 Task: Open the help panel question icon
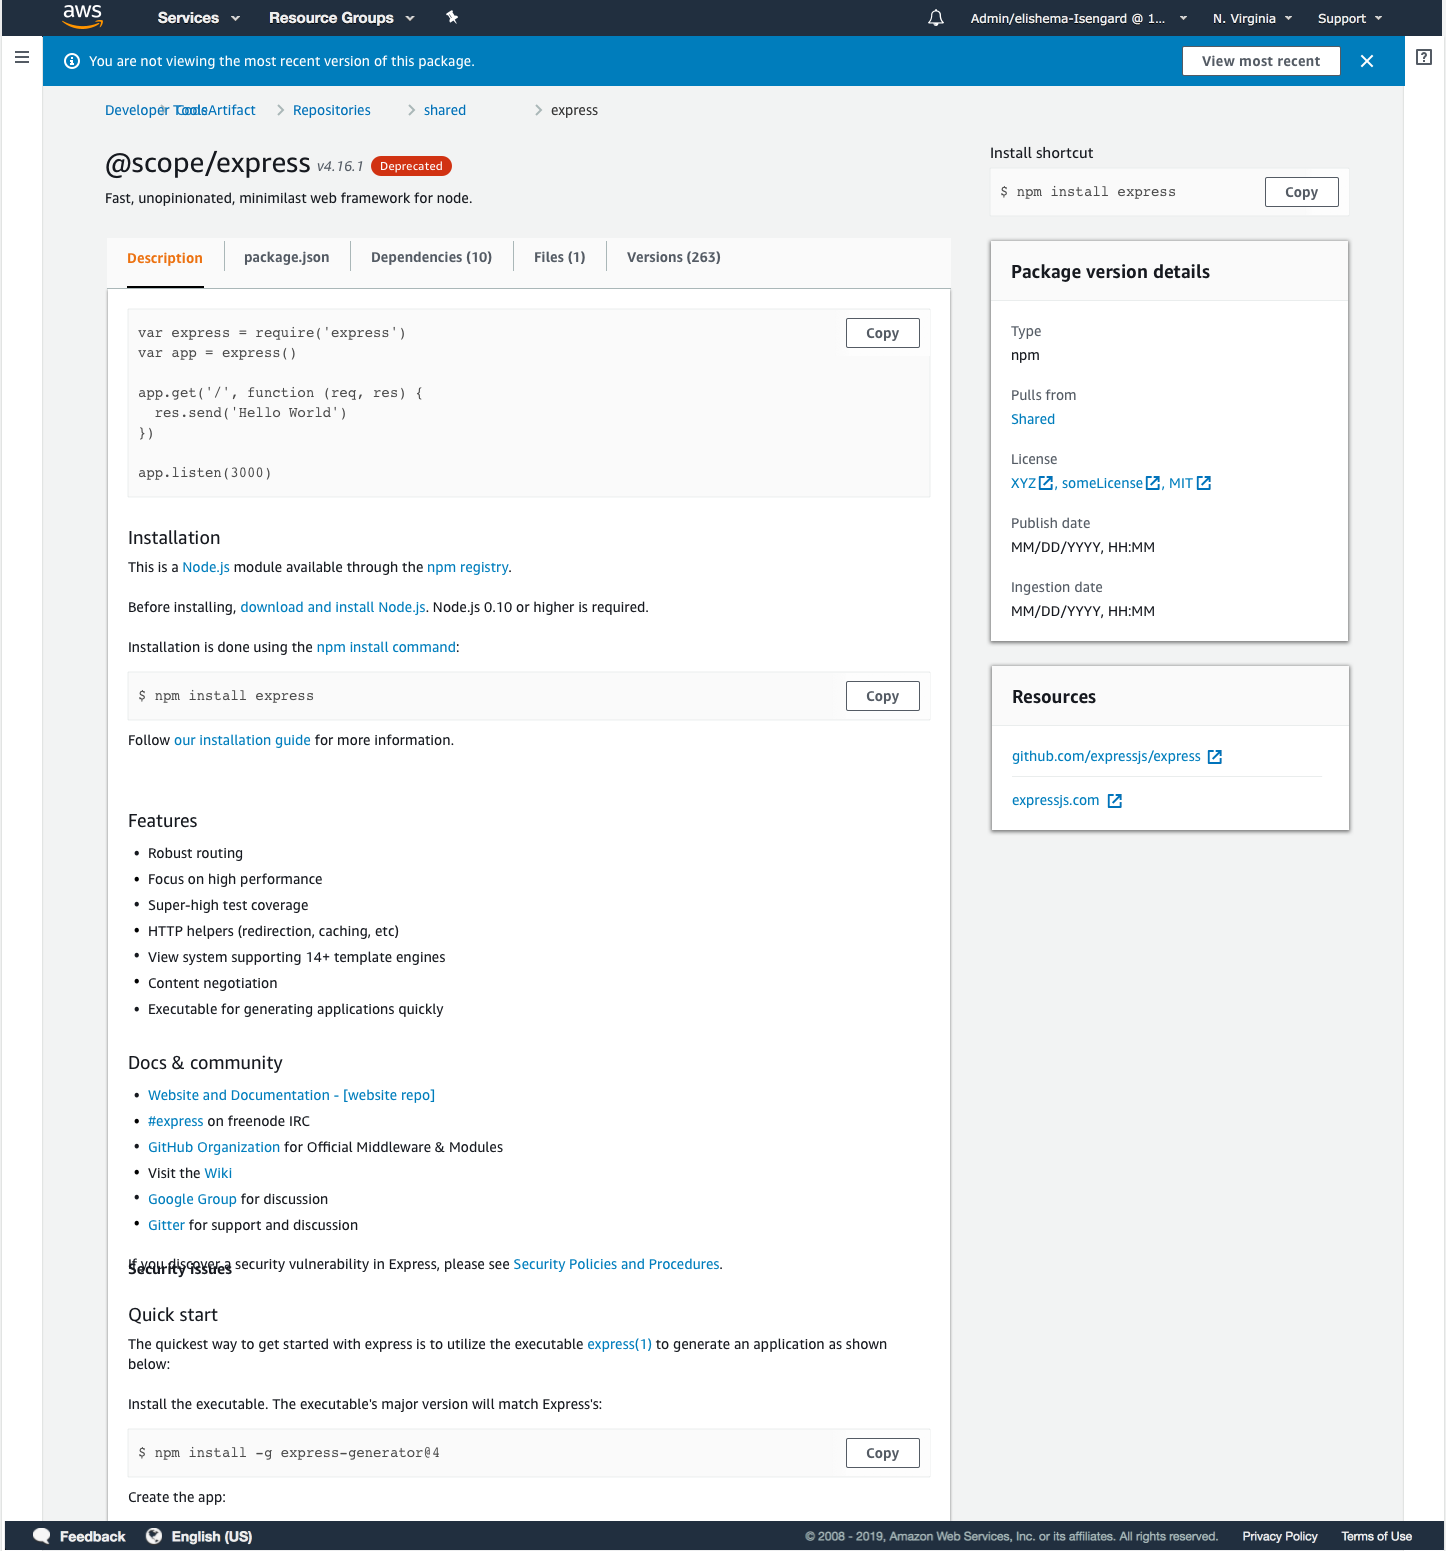tap(1424, 57)
